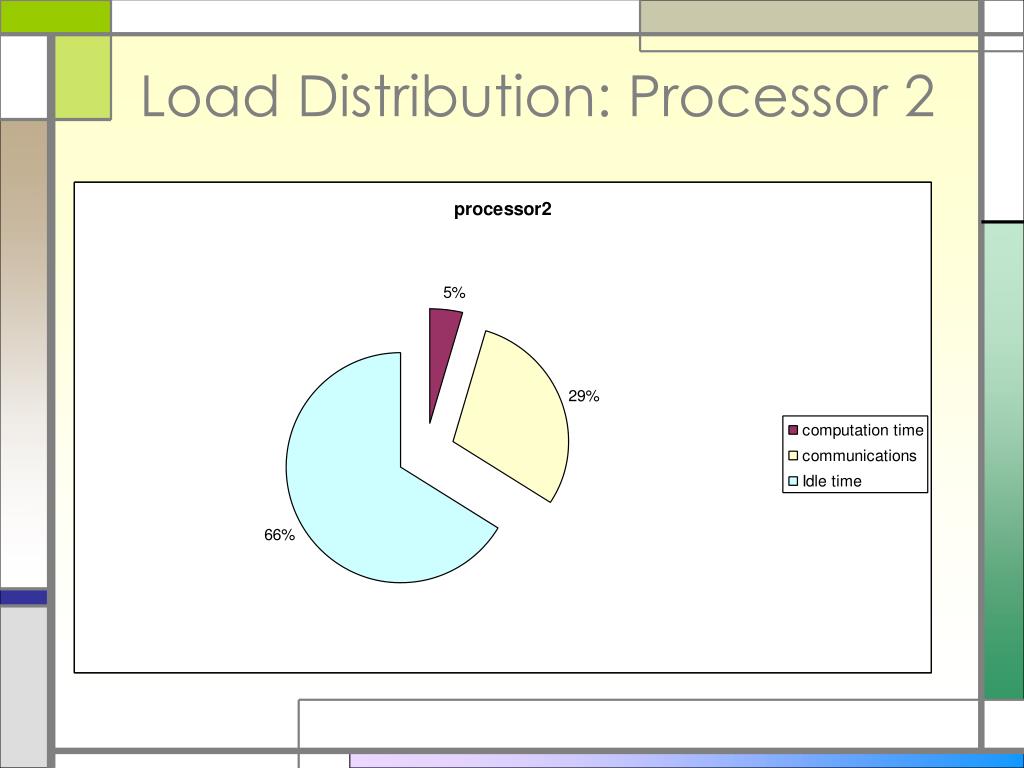Select the 'processor2' chart title

tap(503, 209)
